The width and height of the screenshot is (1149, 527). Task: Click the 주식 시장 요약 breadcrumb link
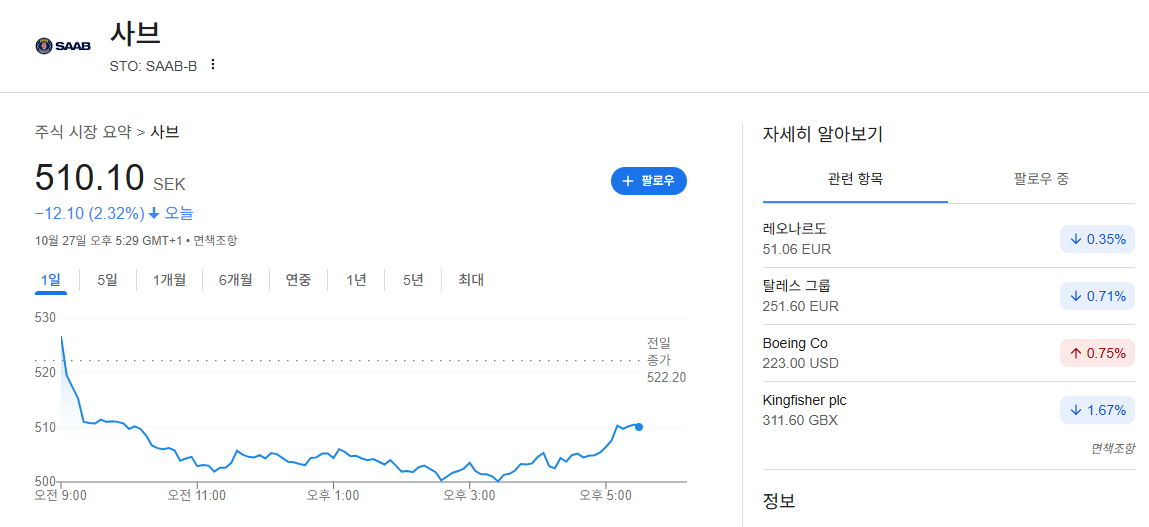coord(83,133)
